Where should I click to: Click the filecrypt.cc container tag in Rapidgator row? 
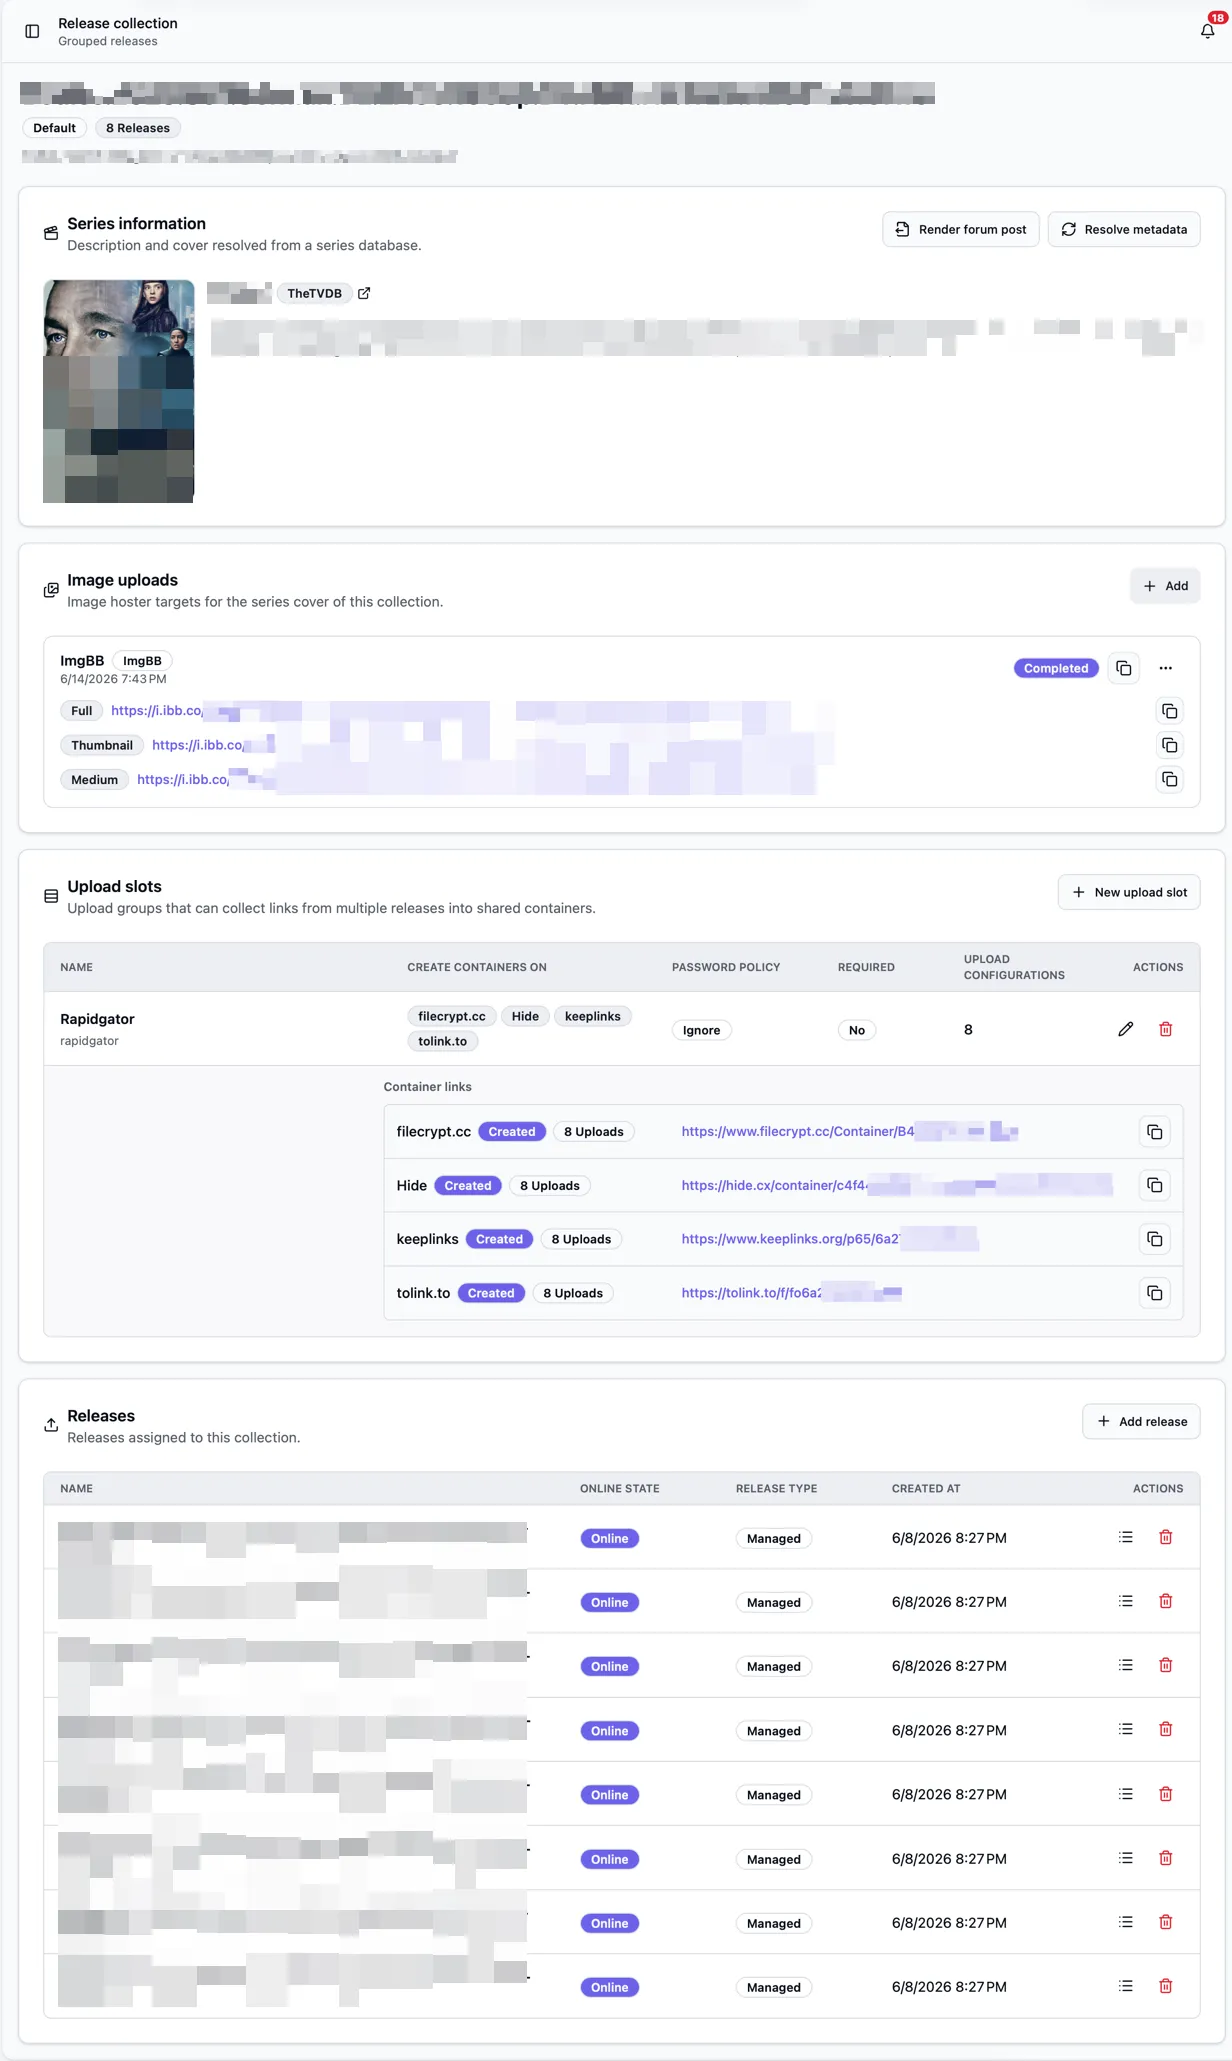[452, 1016]
